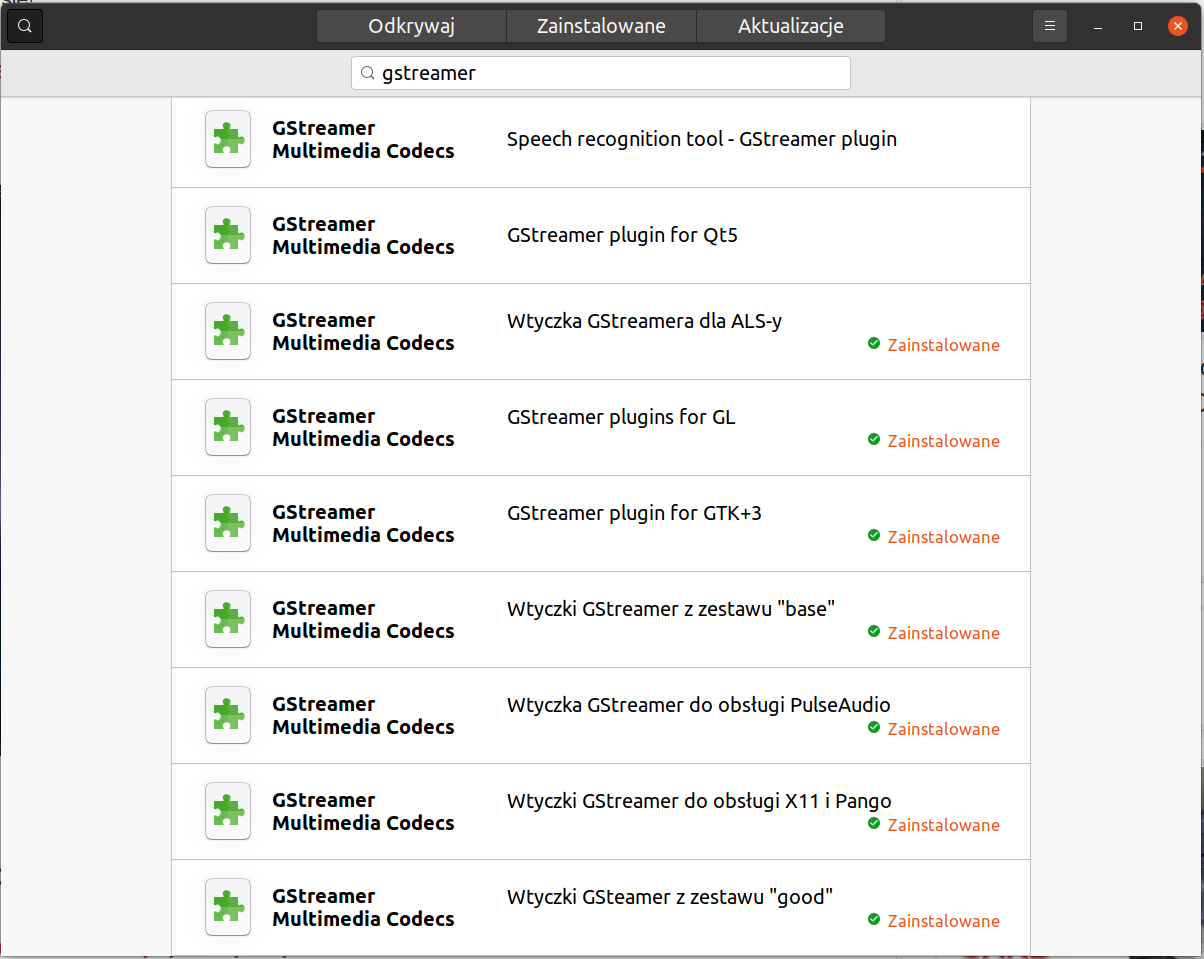Click GStreamer Multimedia Codecs title in Speech recognition row
The width and height of the screenshot is (1204, 959).
(x=363, y=139)
